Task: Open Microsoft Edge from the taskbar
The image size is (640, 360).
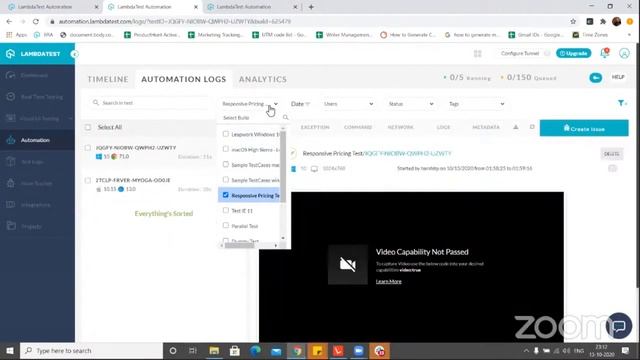Action: [256, 351]
